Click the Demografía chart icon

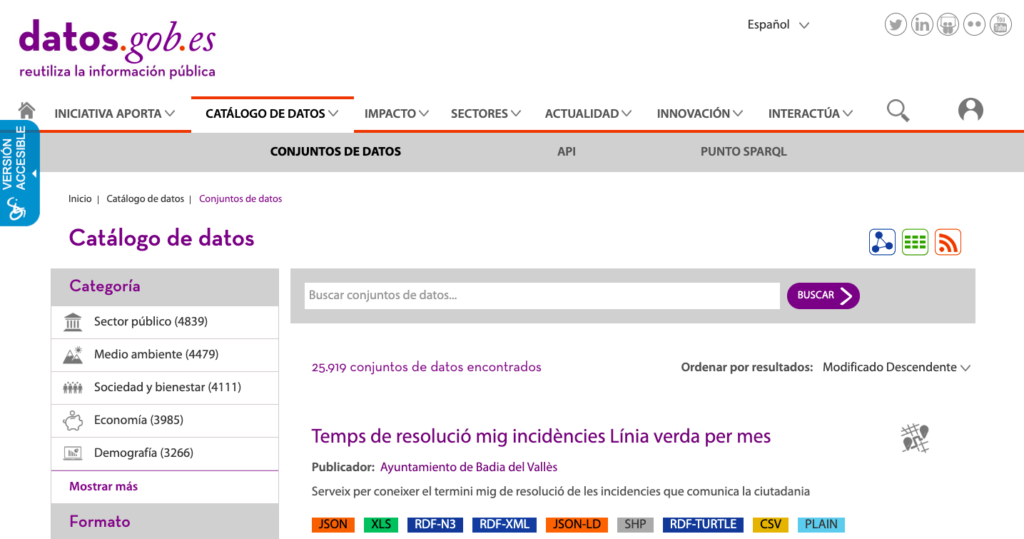[72, 453]
